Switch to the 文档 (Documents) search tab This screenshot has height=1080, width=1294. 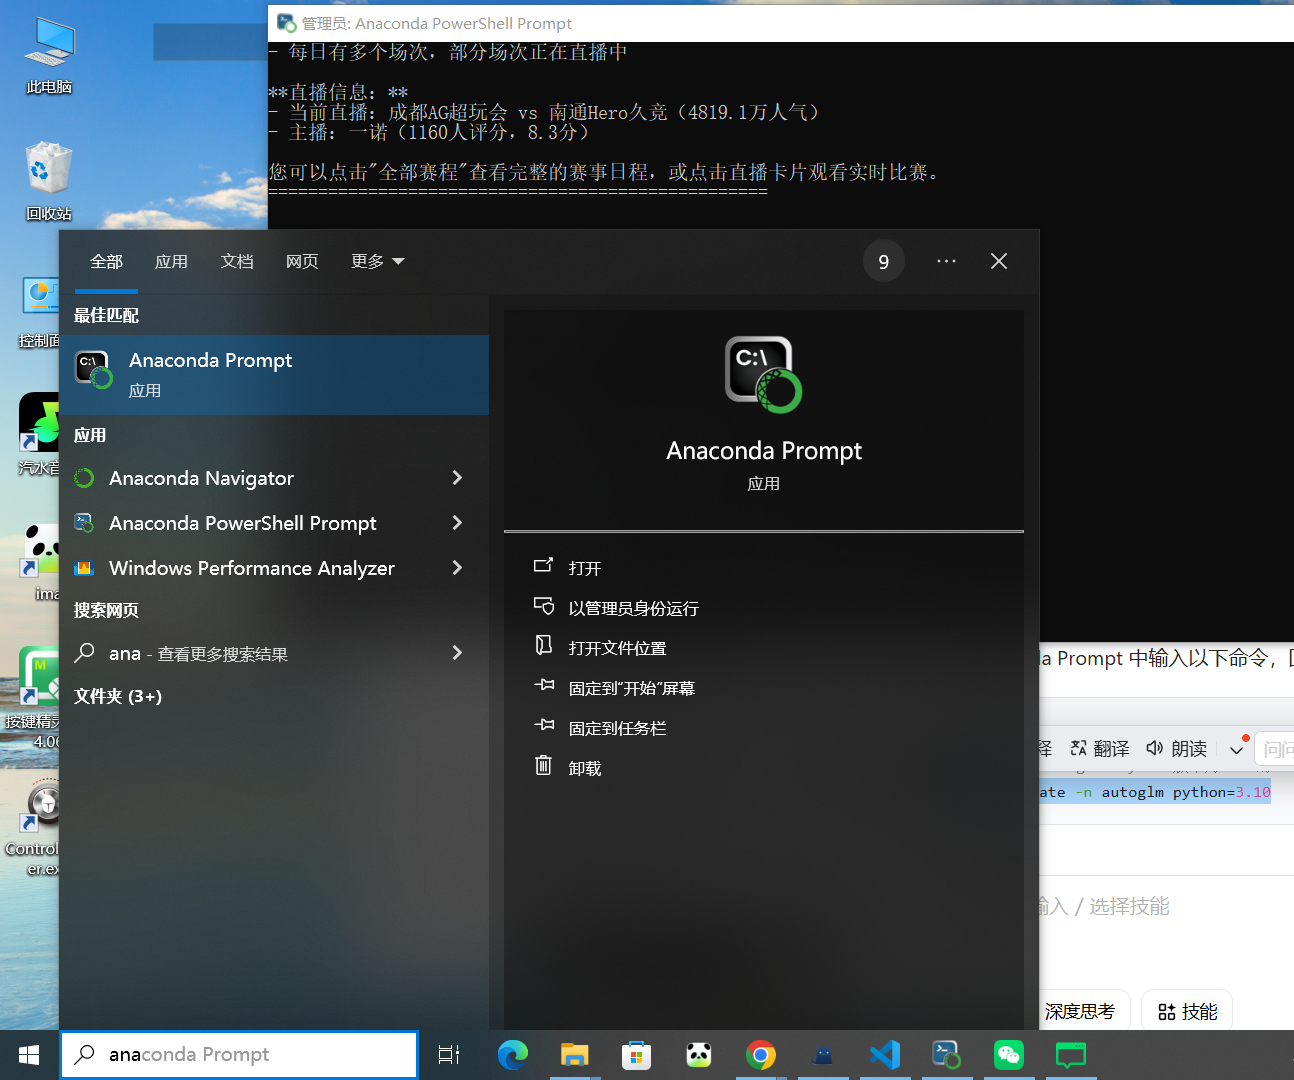pyautogui.click(x=237, y=261)
